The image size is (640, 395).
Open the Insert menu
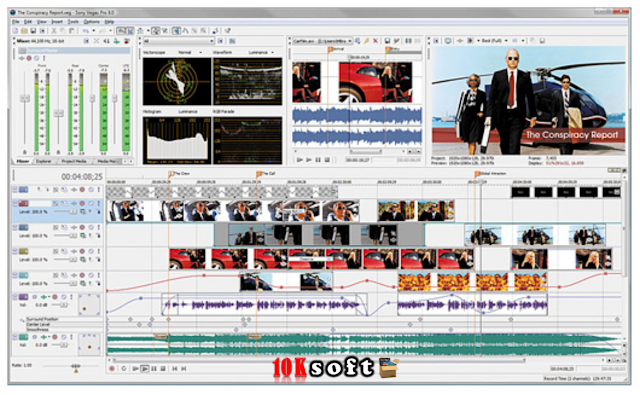coord(57,22)
